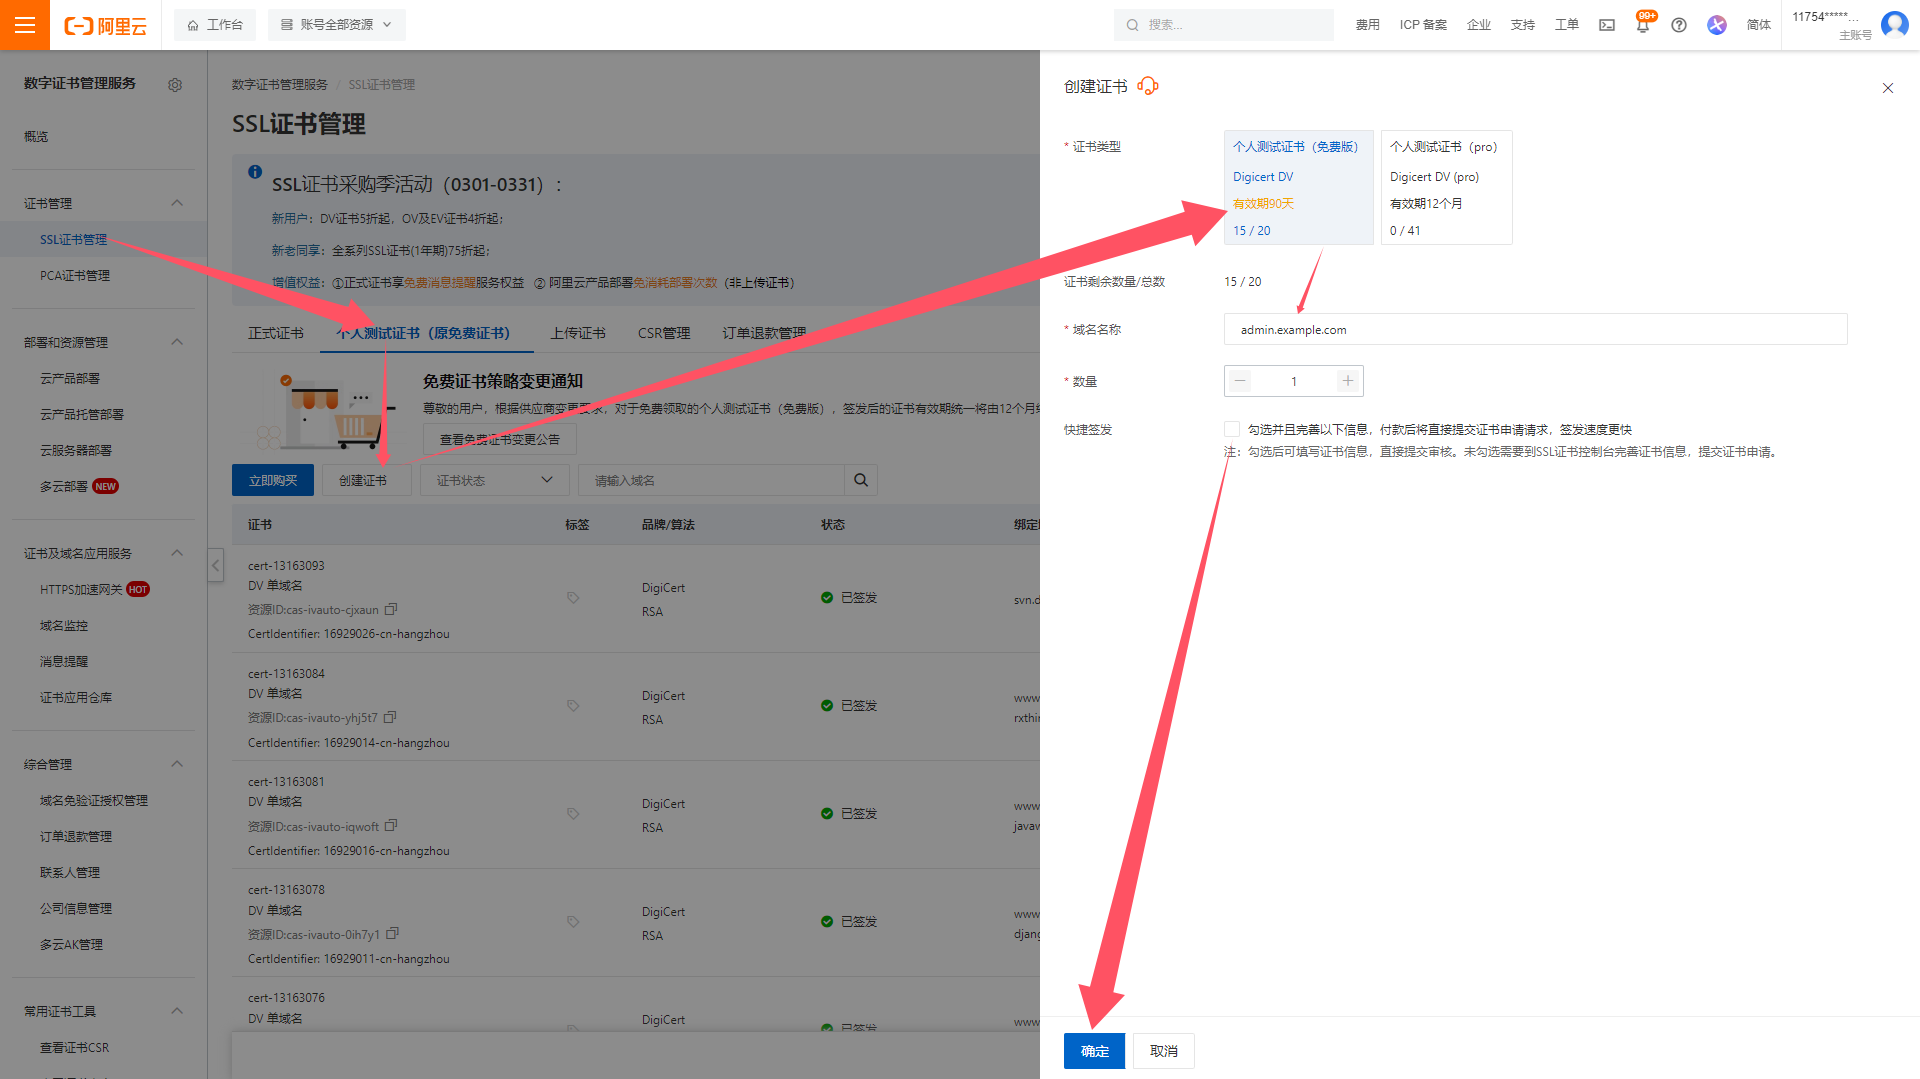Image resolution: width=1920 pixels, height=1079 pixels.
Task: Enable the 快捷签发 checkbox
Action: point(1232,429)
